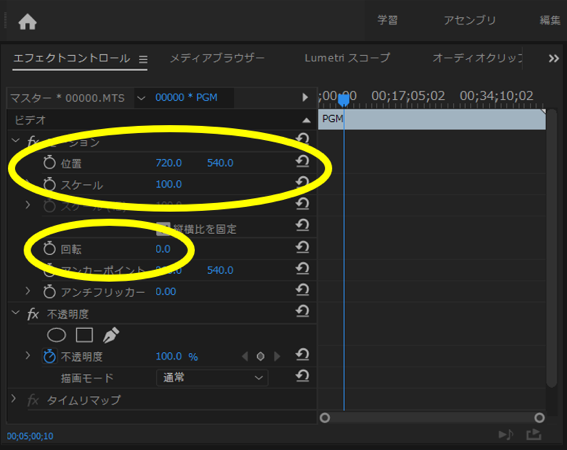Screen dimensions: 567x450
Task: Toggle the 不透明度 fx effect on/off
Action: [33, 314]
